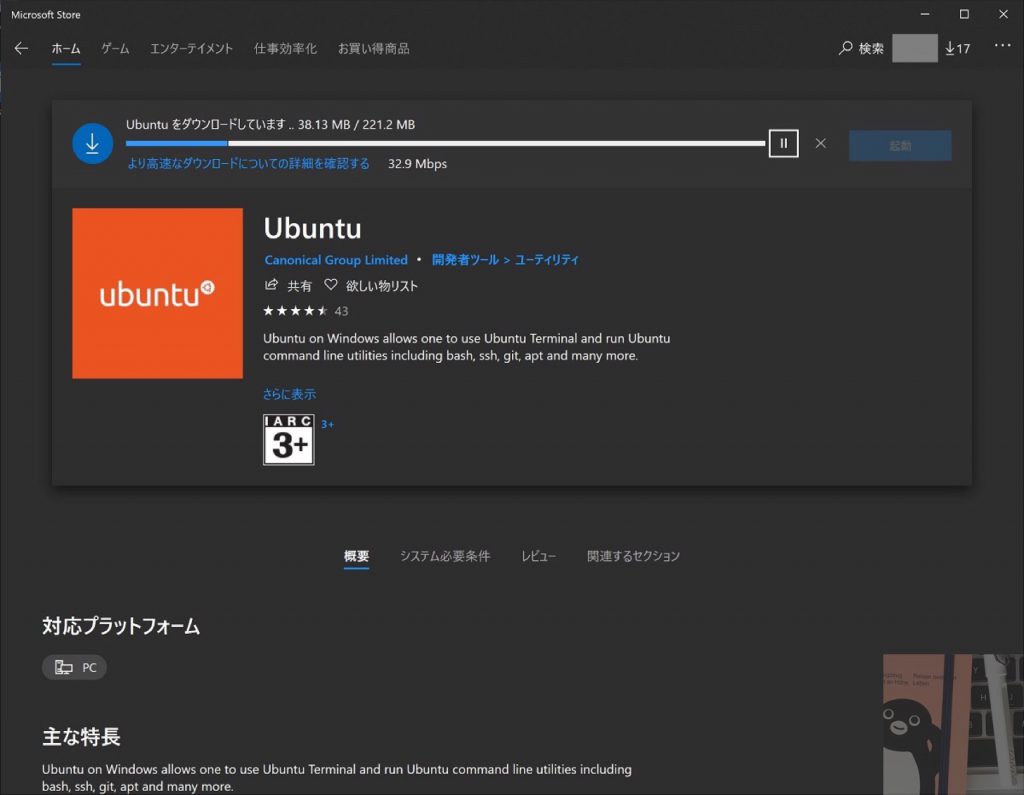Switch to the レビュー tab
This screenshot has height=795, width=1024.
(539, 556)
